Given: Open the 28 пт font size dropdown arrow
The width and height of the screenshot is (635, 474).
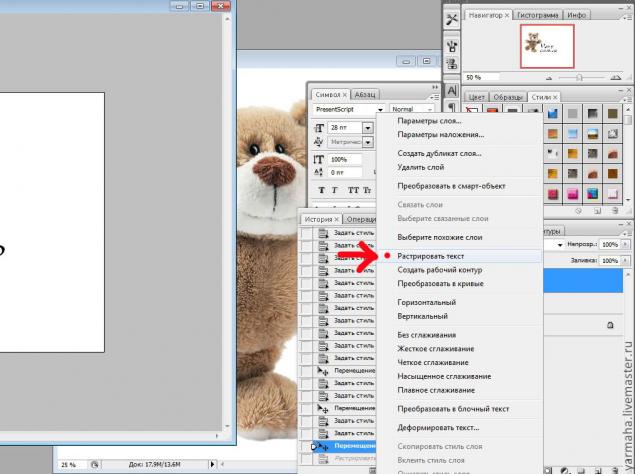Looking at the screenshot, I should (x=368, y=128).
